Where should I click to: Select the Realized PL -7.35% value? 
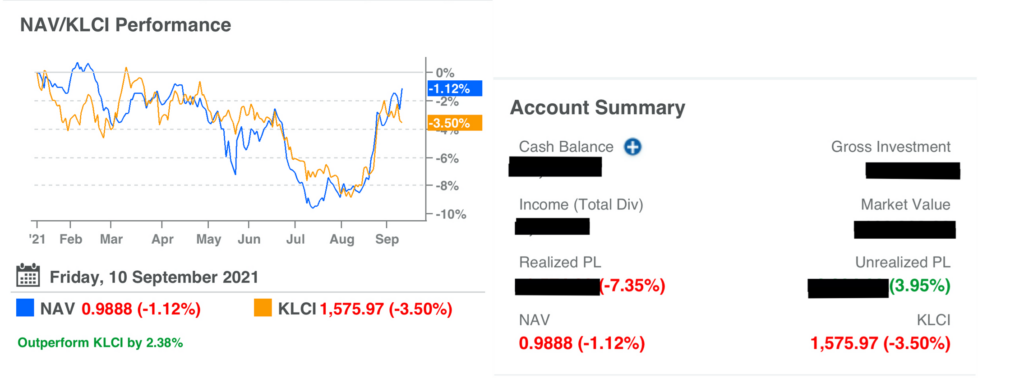[632, 286]
